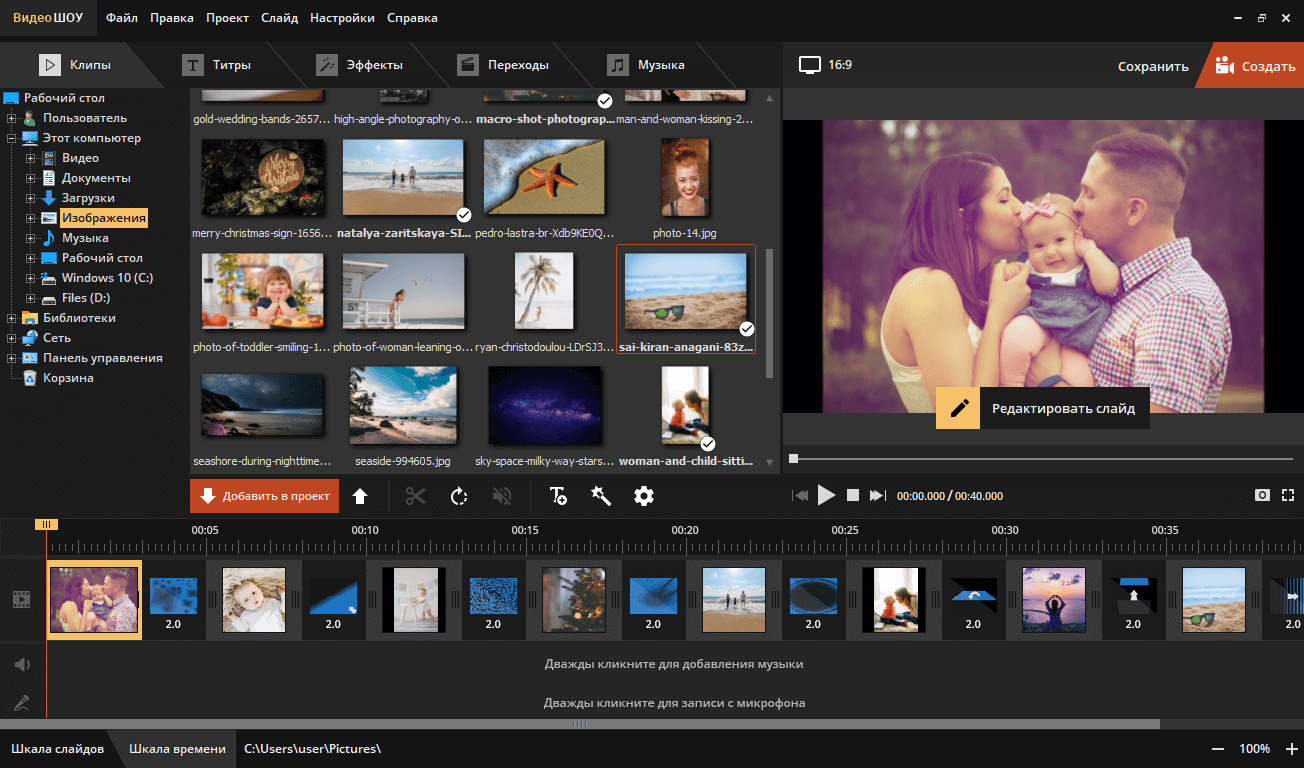Viewport: 1304px width, 768px height.
Task: Click the add text icon
Action: (558, 496)
